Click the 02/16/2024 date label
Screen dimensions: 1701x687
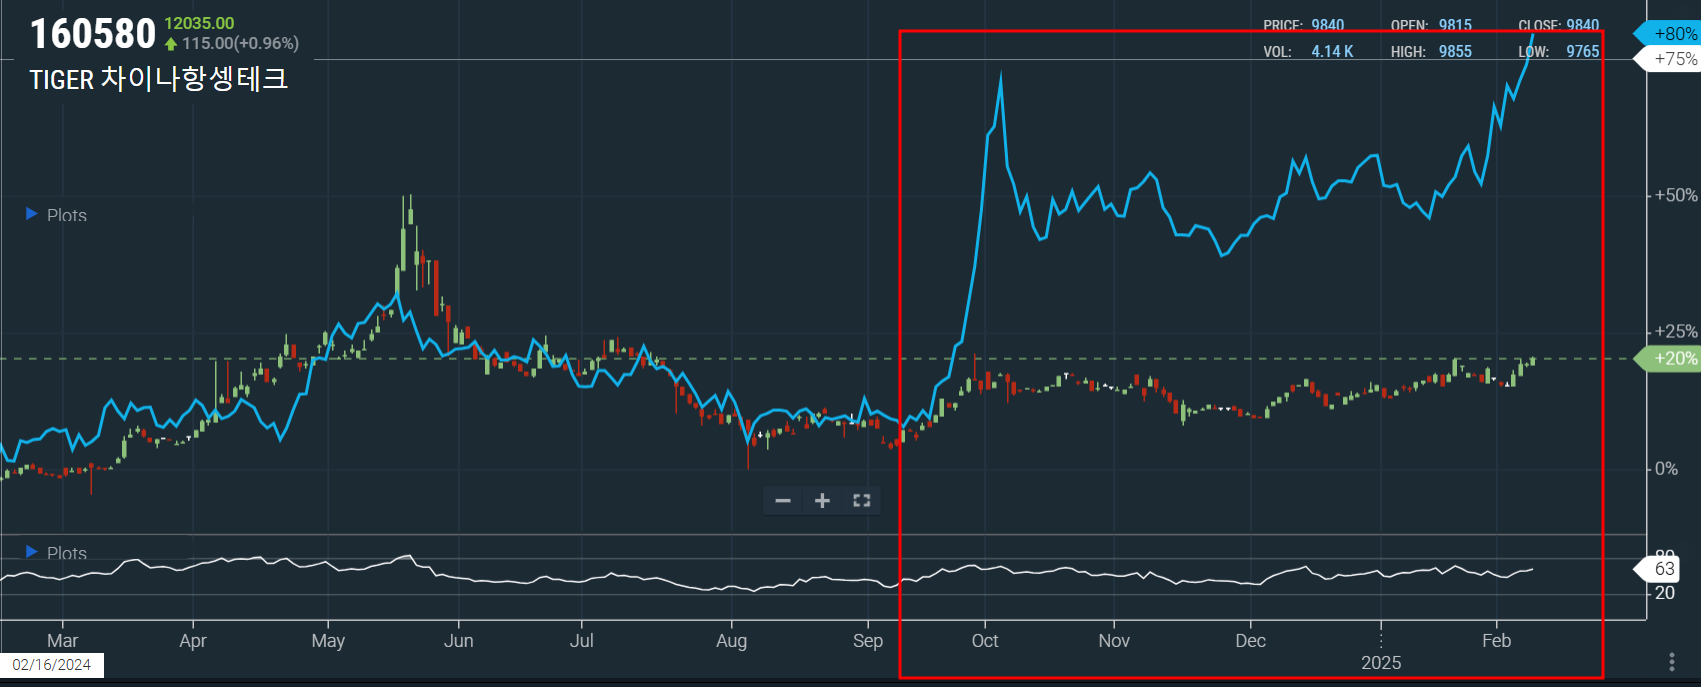tap(52, 665)
